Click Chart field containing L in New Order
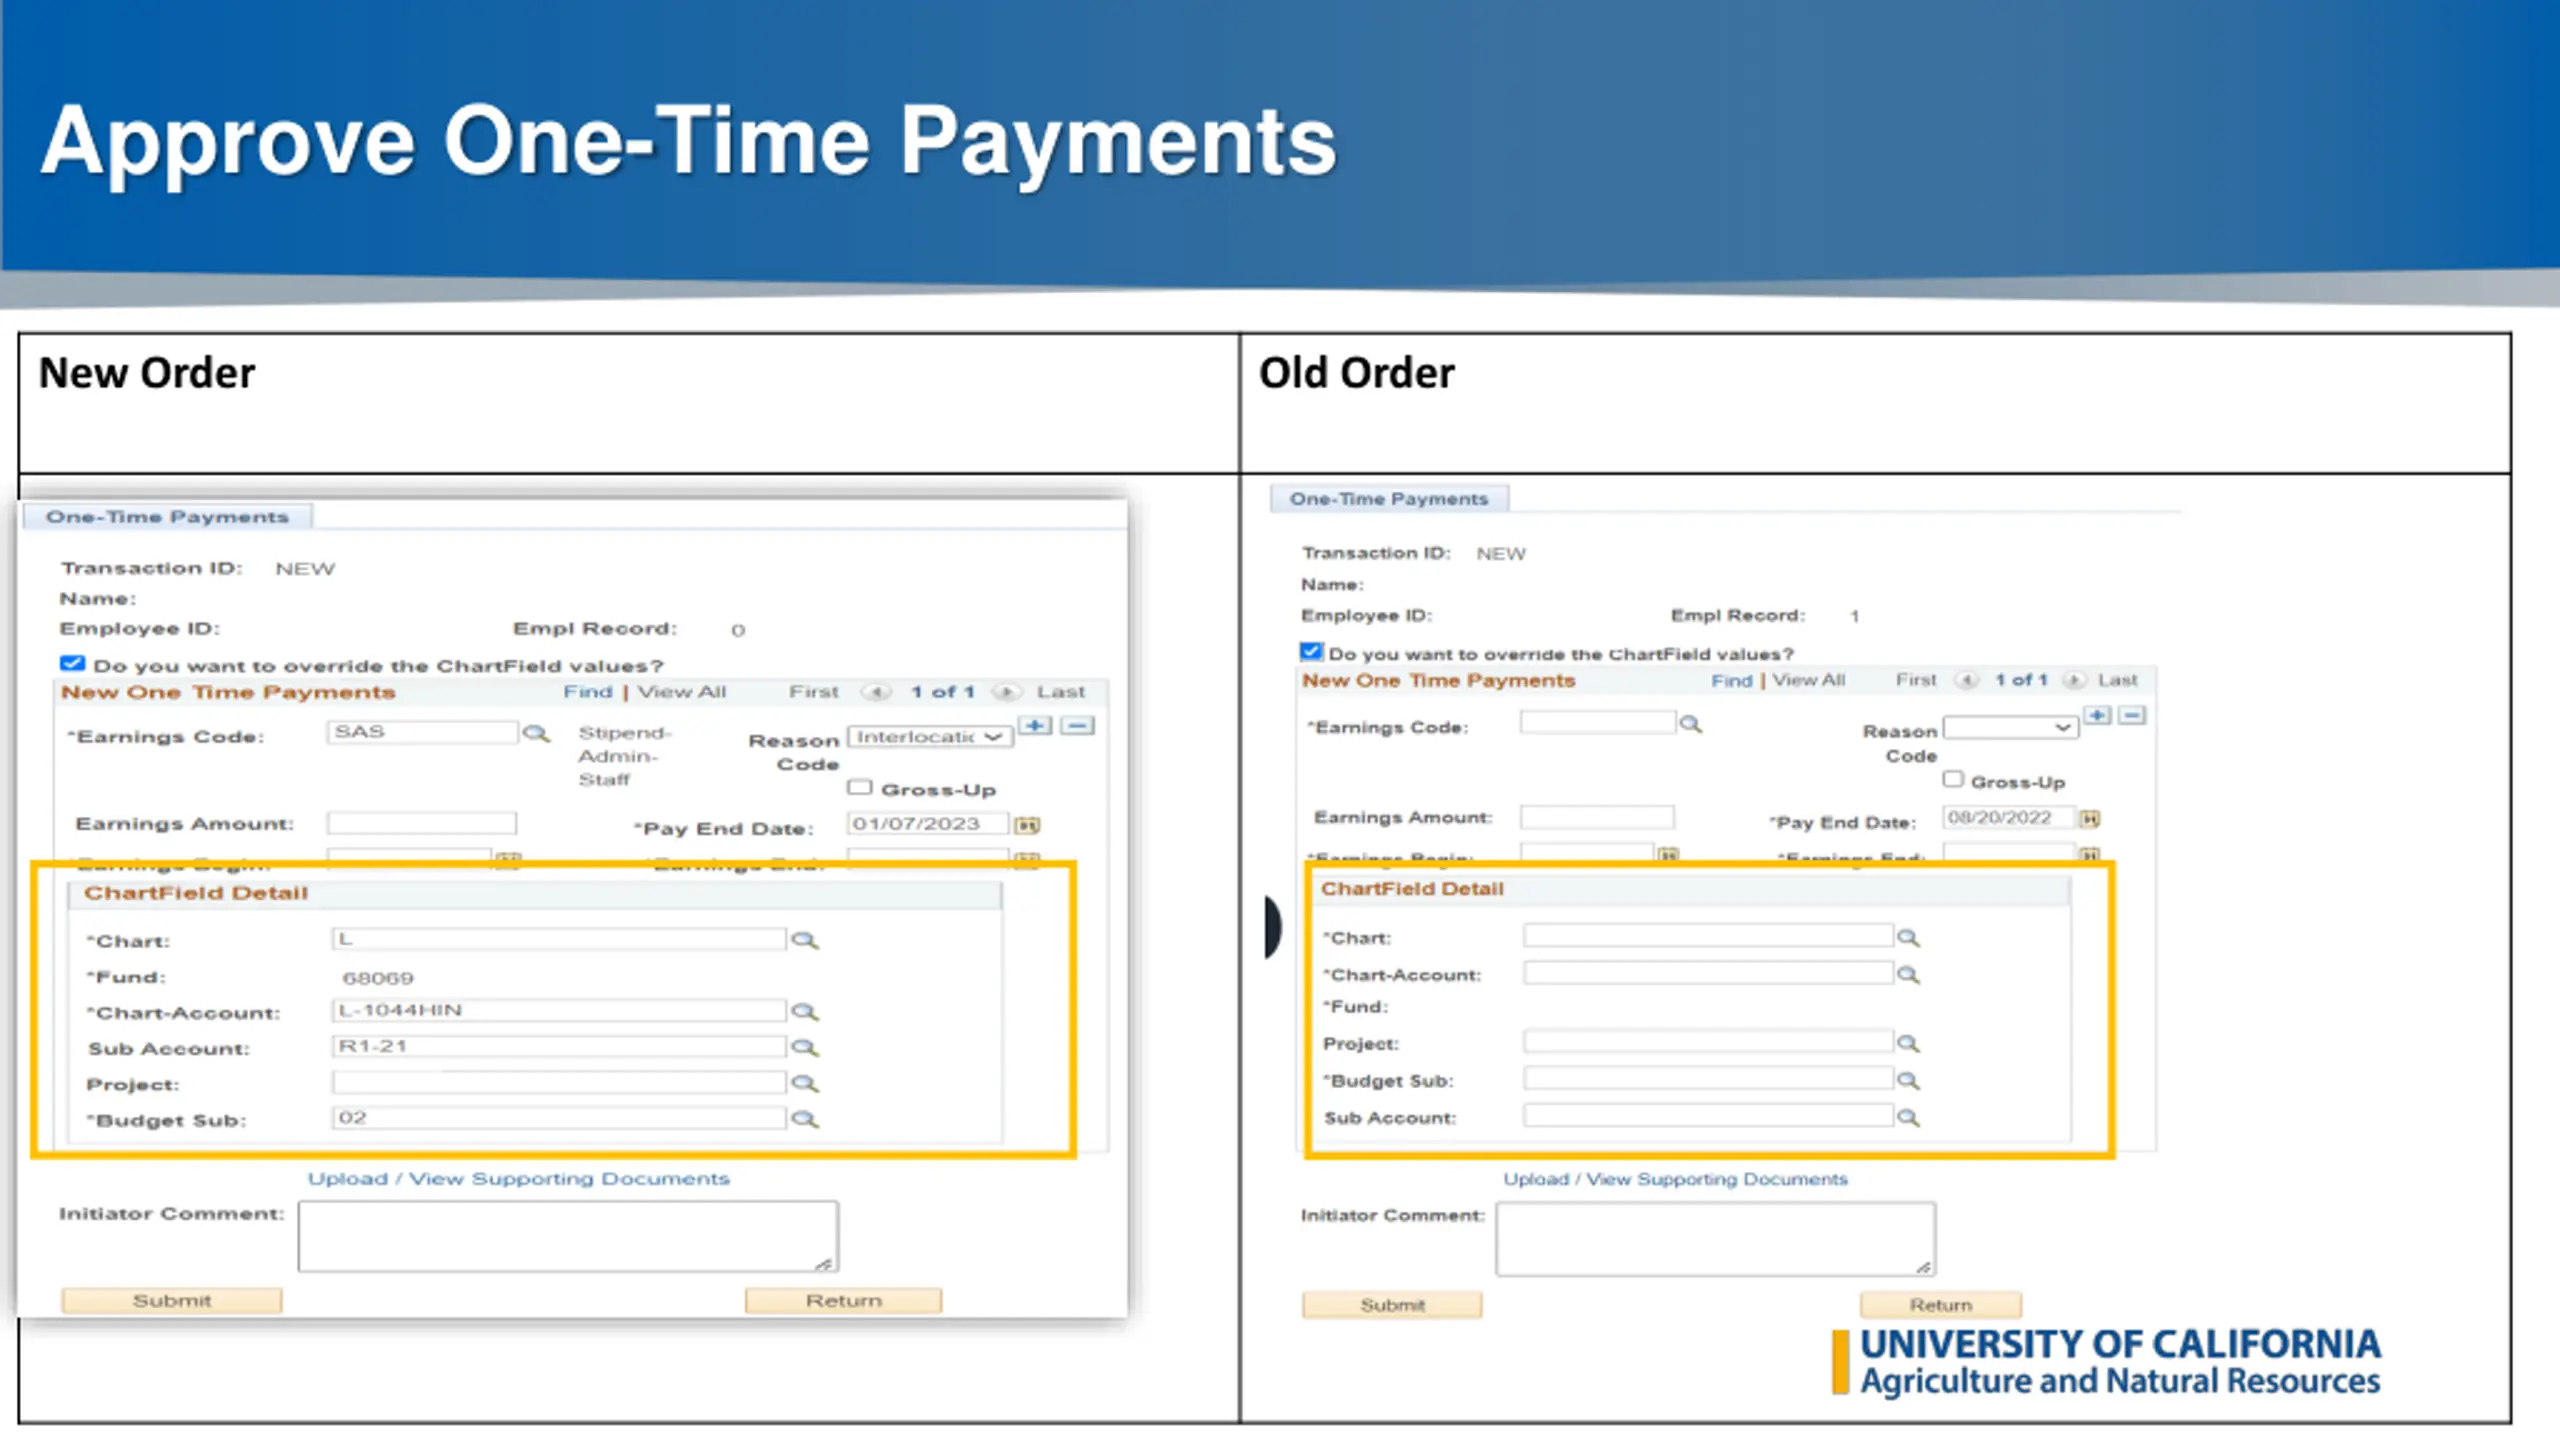The height and width of the screenshot is (1440, 2560). (x=558, y=939)
